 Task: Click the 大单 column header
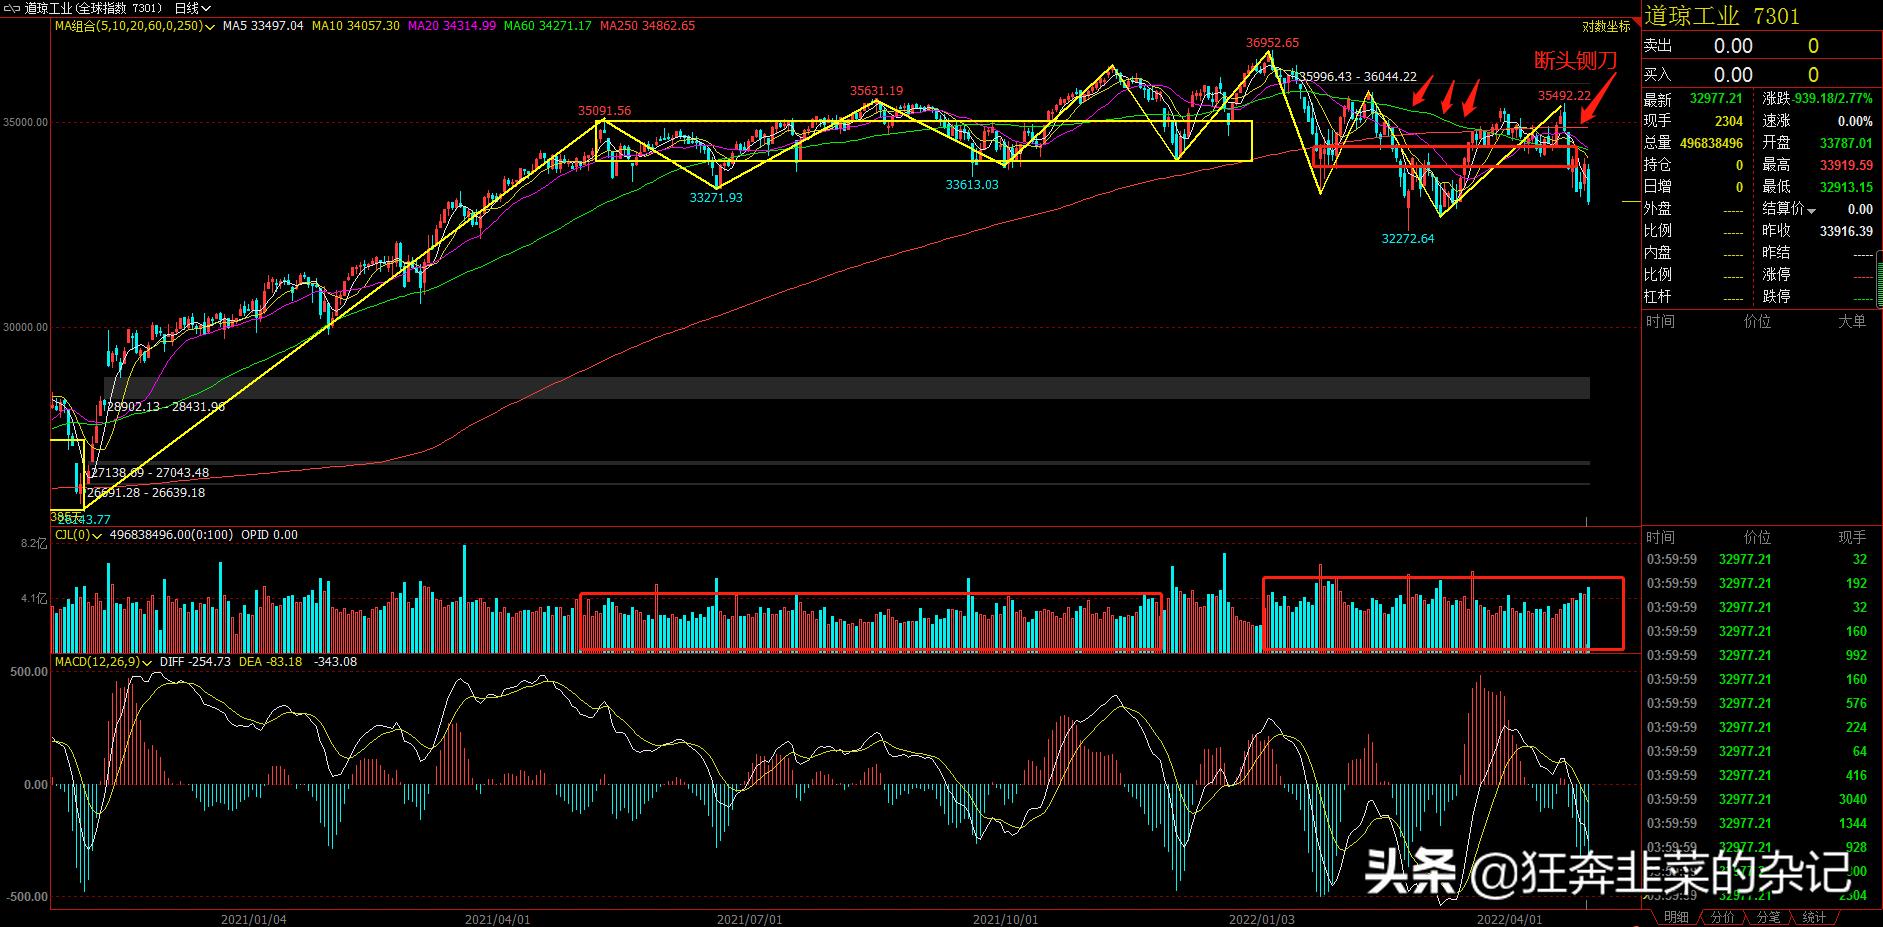tap(1852, 321)
